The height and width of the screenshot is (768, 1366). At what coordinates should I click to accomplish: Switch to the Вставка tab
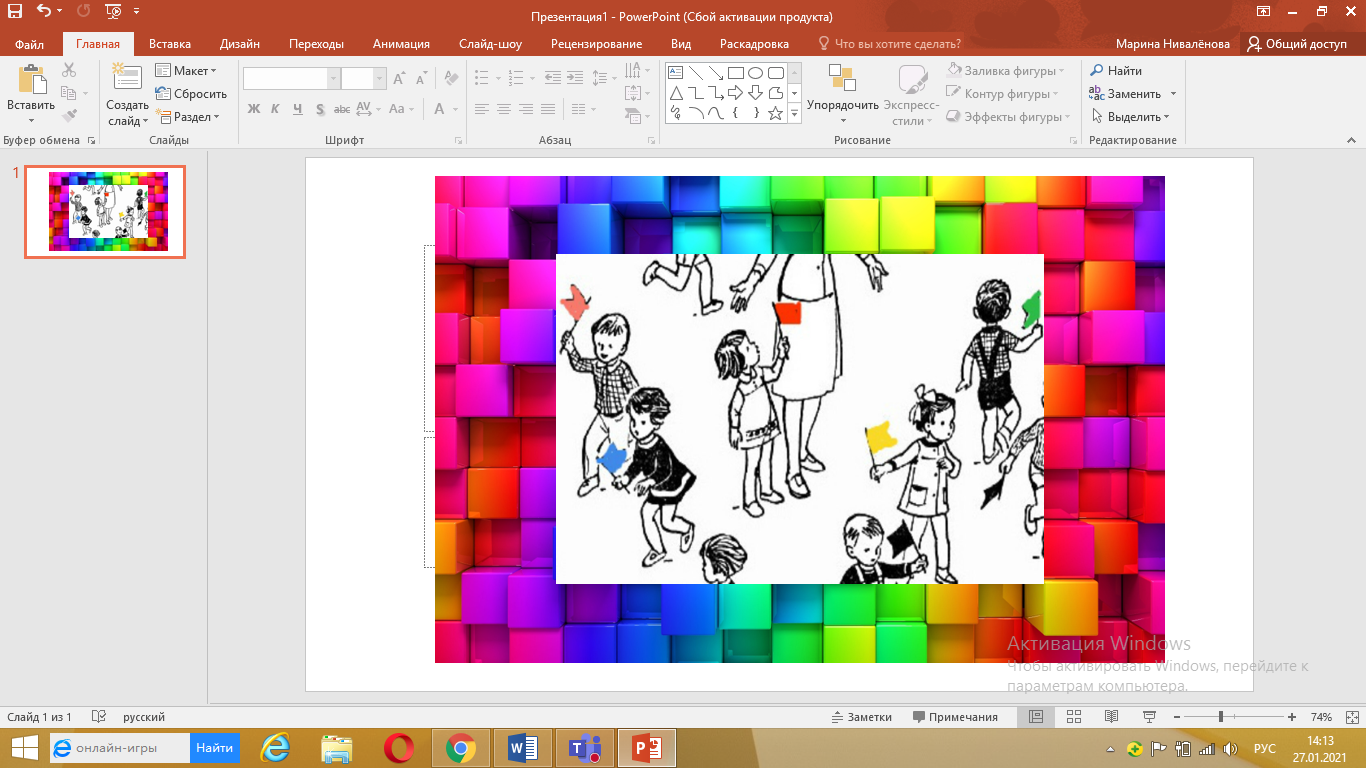[170, 44]
